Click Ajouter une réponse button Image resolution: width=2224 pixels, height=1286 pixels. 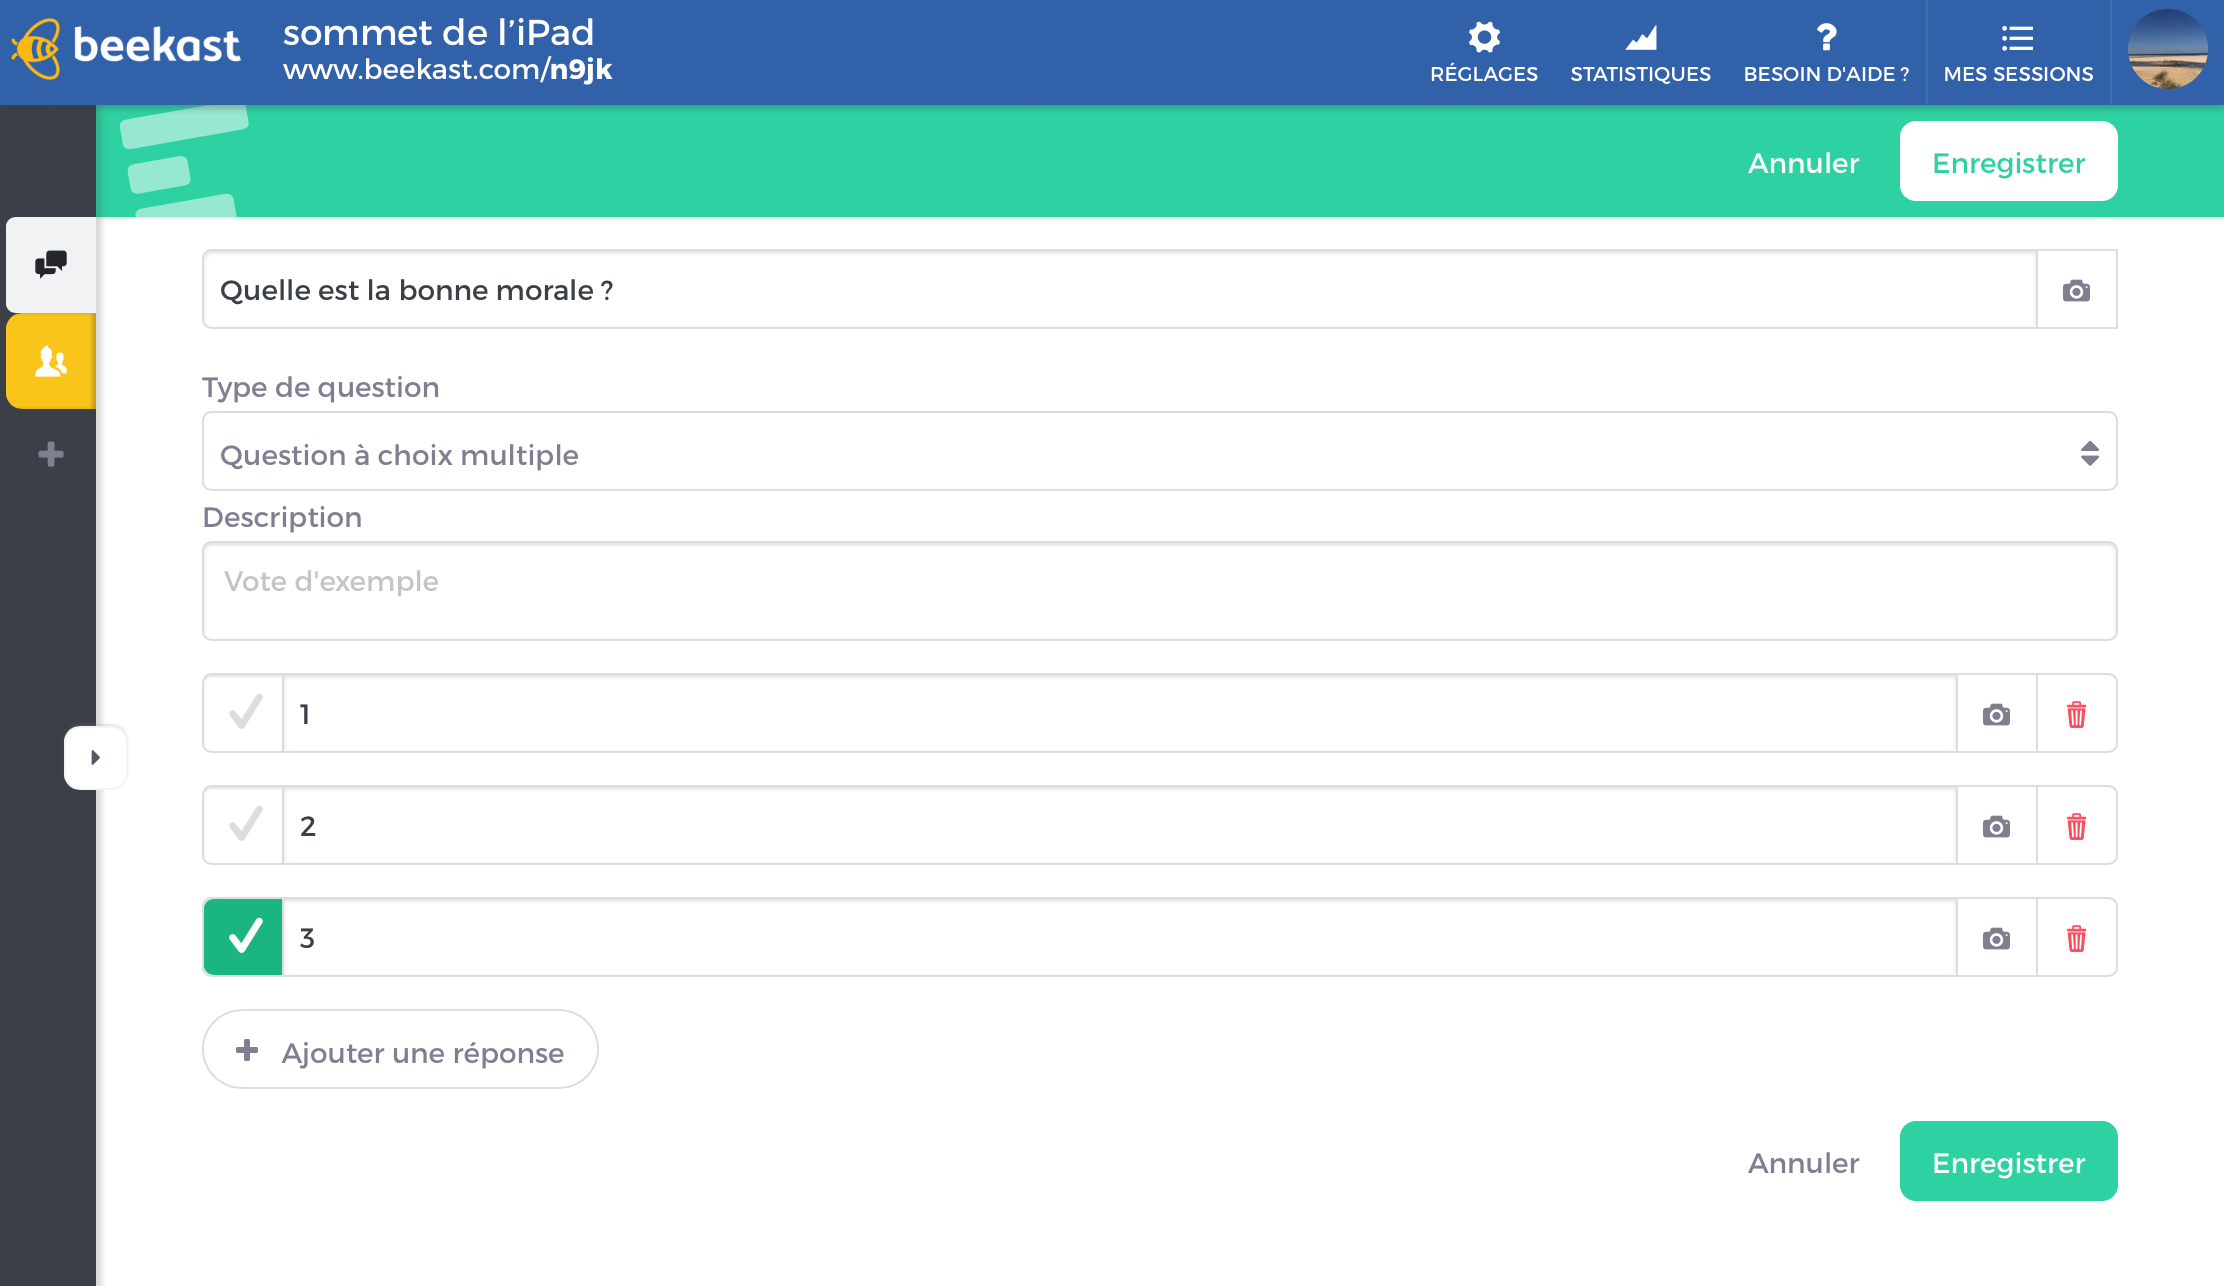(400, 1050)
